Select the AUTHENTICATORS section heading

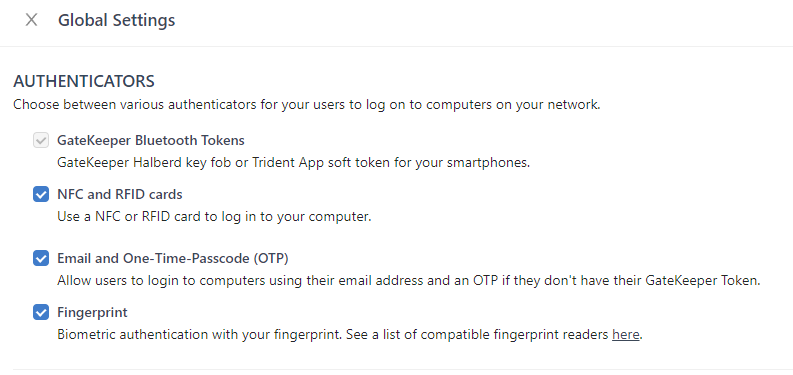84,81
